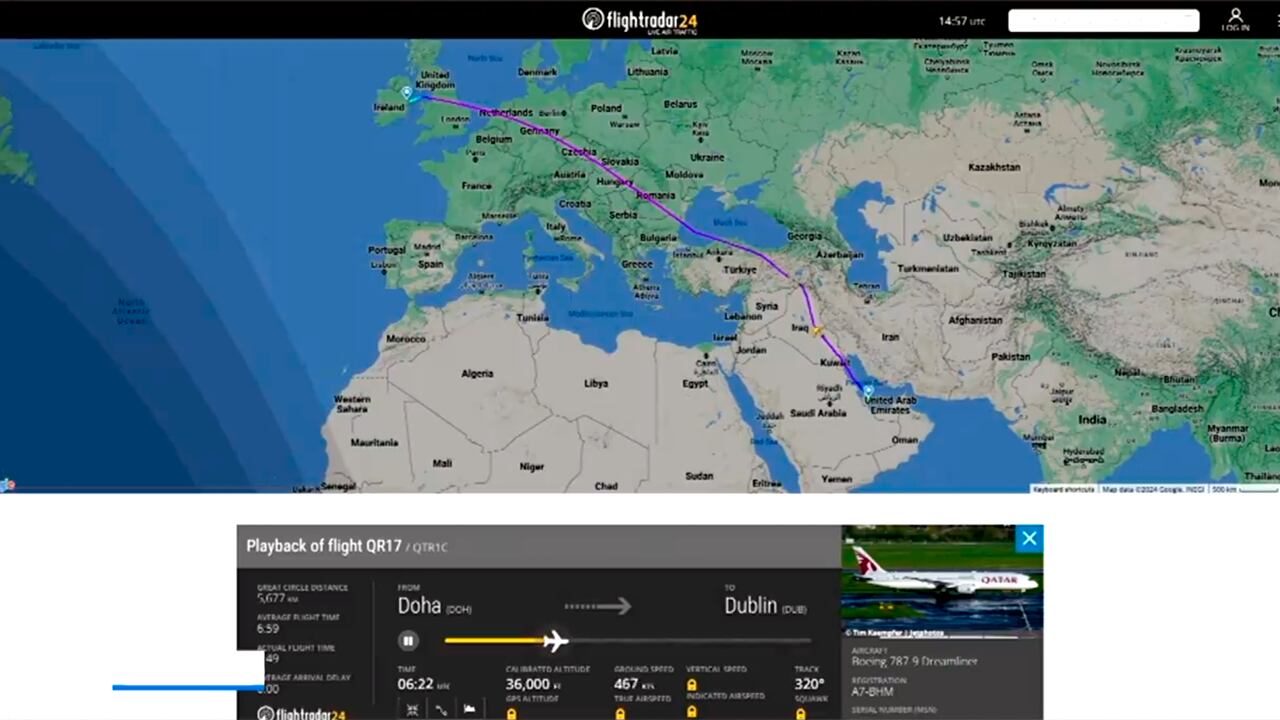Image resolution: width=1280 pixels, height=720 pixels.
Task: Click the yellow aircraft icon over Iraq
Action: click(x=817, y=329)
